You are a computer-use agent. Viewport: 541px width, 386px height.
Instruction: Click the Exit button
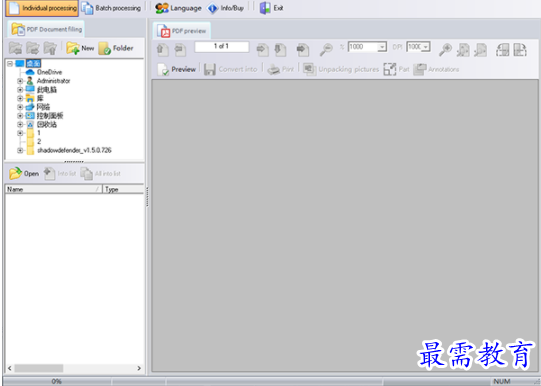click(272, 8)
